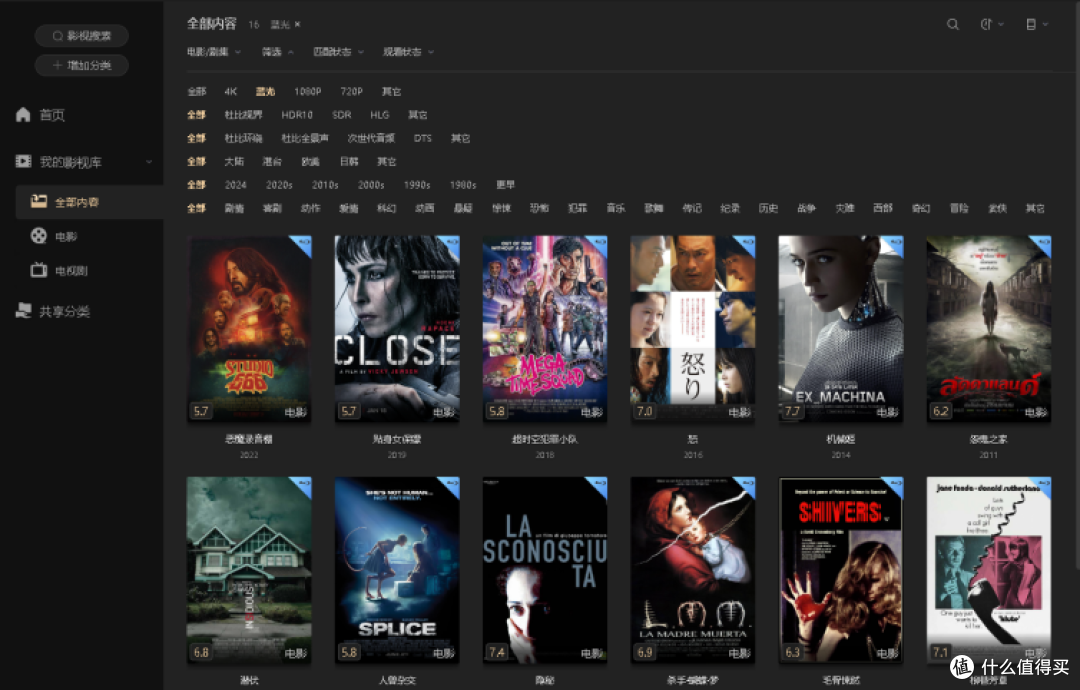Image resolution: width=1080 pixels, height=690 pixels.
Task: Filter by decade 2020s
Action: click(x=279, y=185)
